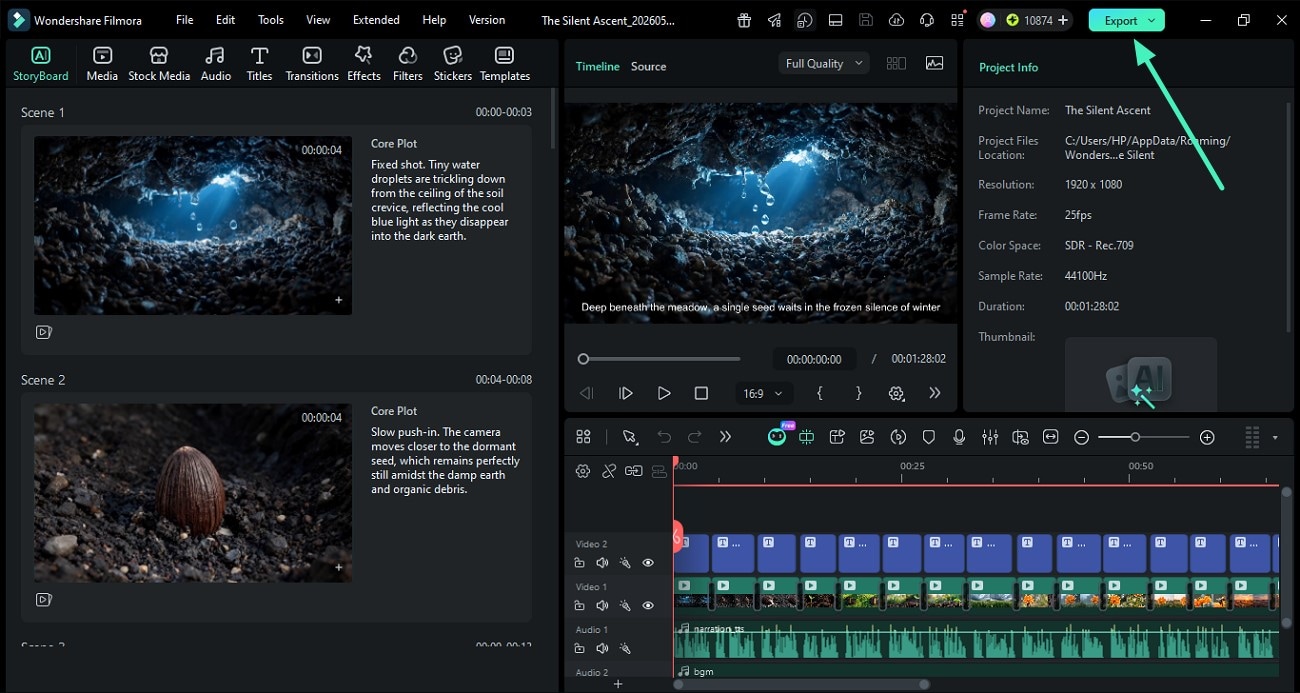Image resolution: width=1300 pixels, height=693 pixels.
Task: Open the Stickers tab
Action: [453, 64]
